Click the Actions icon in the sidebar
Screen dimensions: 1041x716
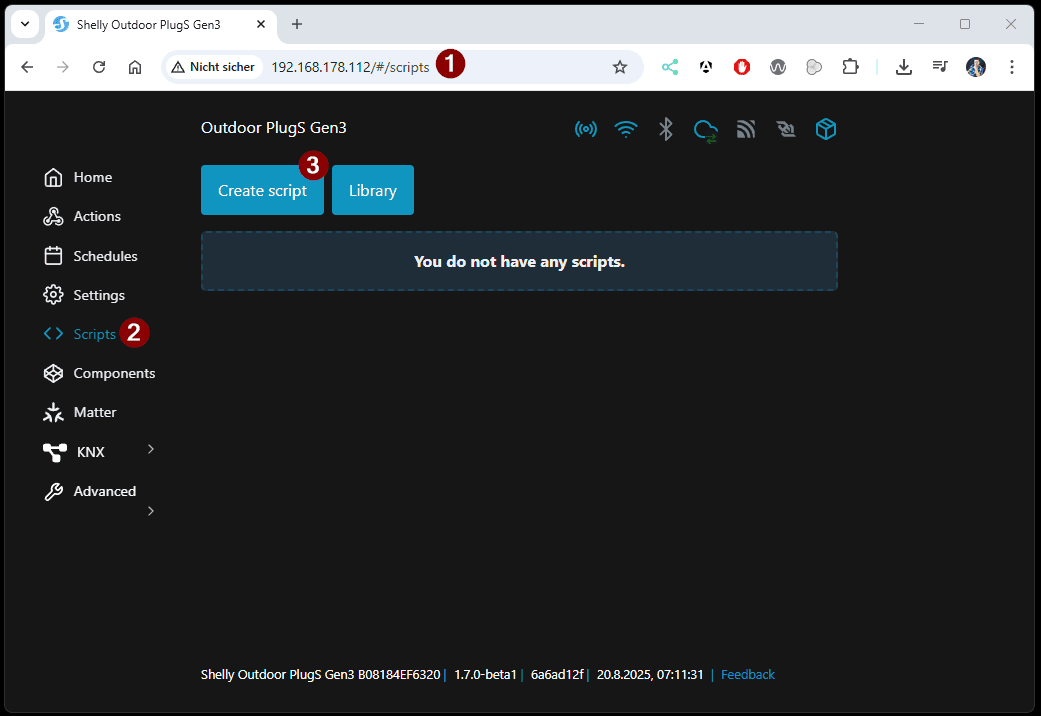coord(53,216)
